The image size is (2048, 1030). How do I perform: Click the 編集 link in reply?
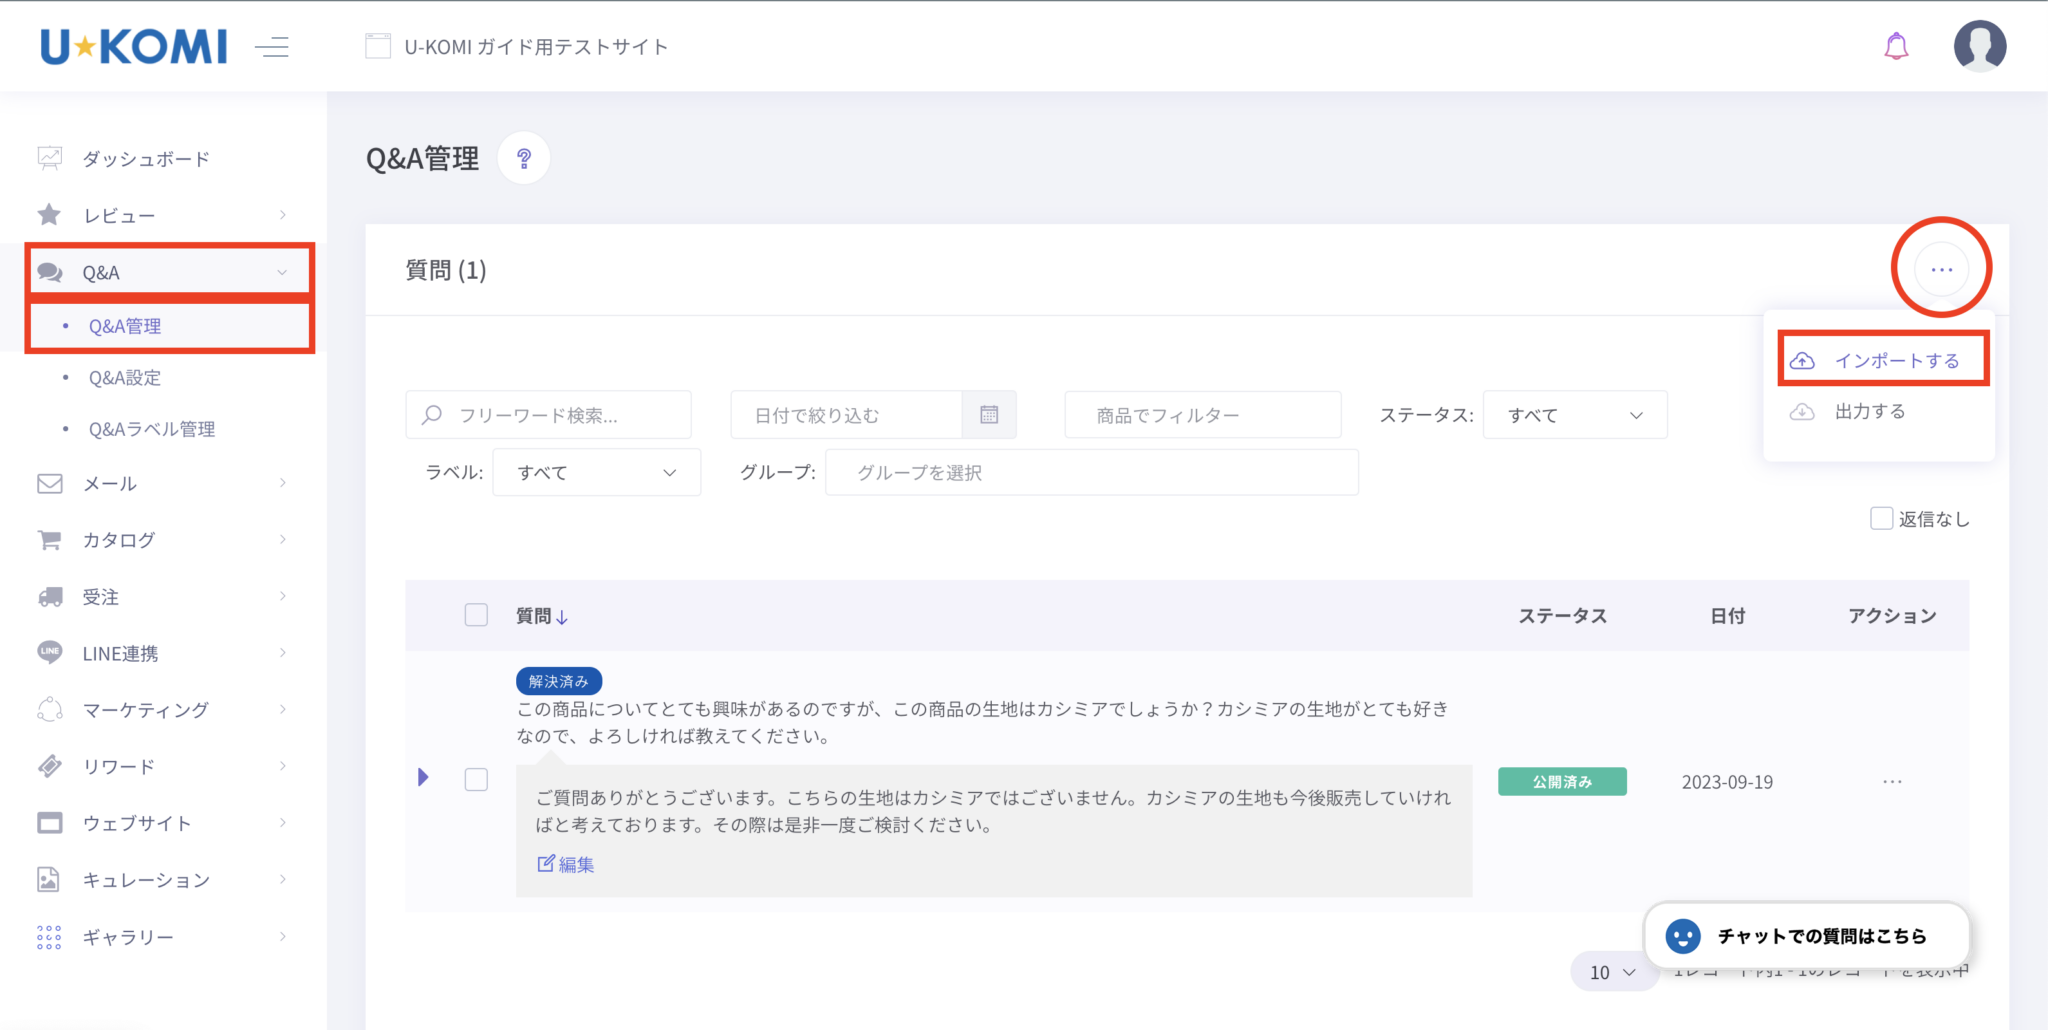tap(566, 864)
